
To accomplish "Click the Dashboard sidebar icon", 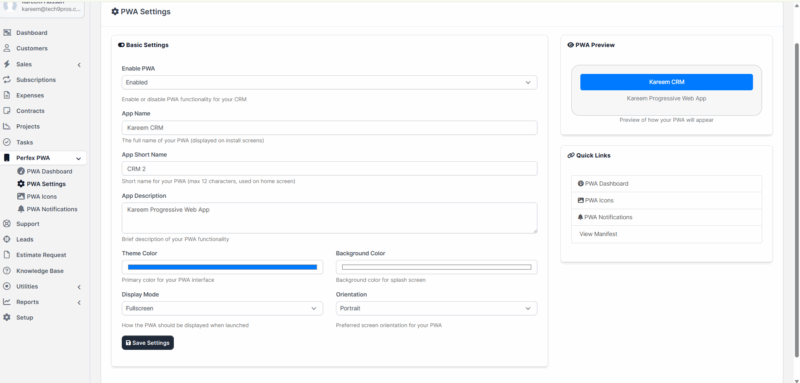I will pyautogui.click(x=7, y=33).
